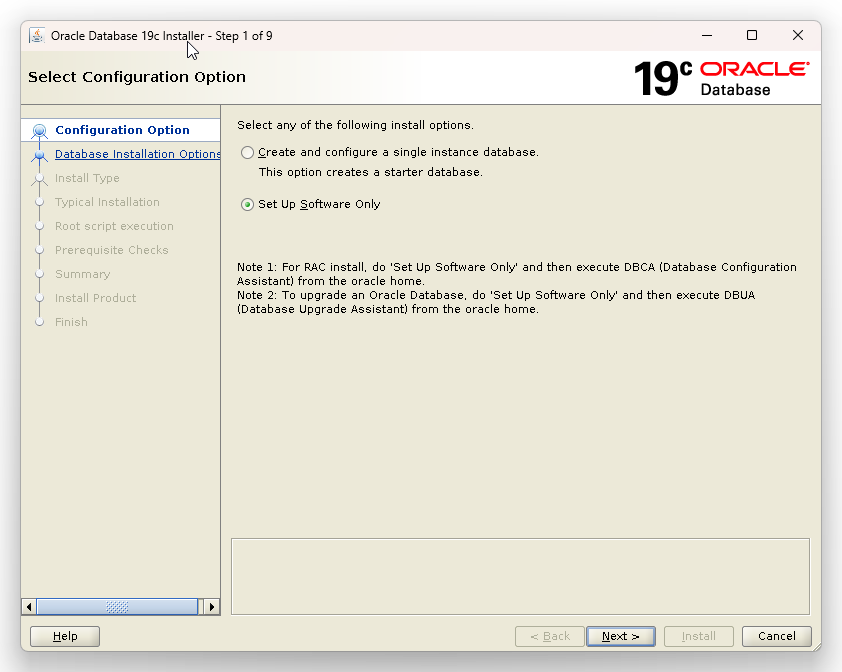Click the Summary step
The image size is (842, 672).
[83, 274]
